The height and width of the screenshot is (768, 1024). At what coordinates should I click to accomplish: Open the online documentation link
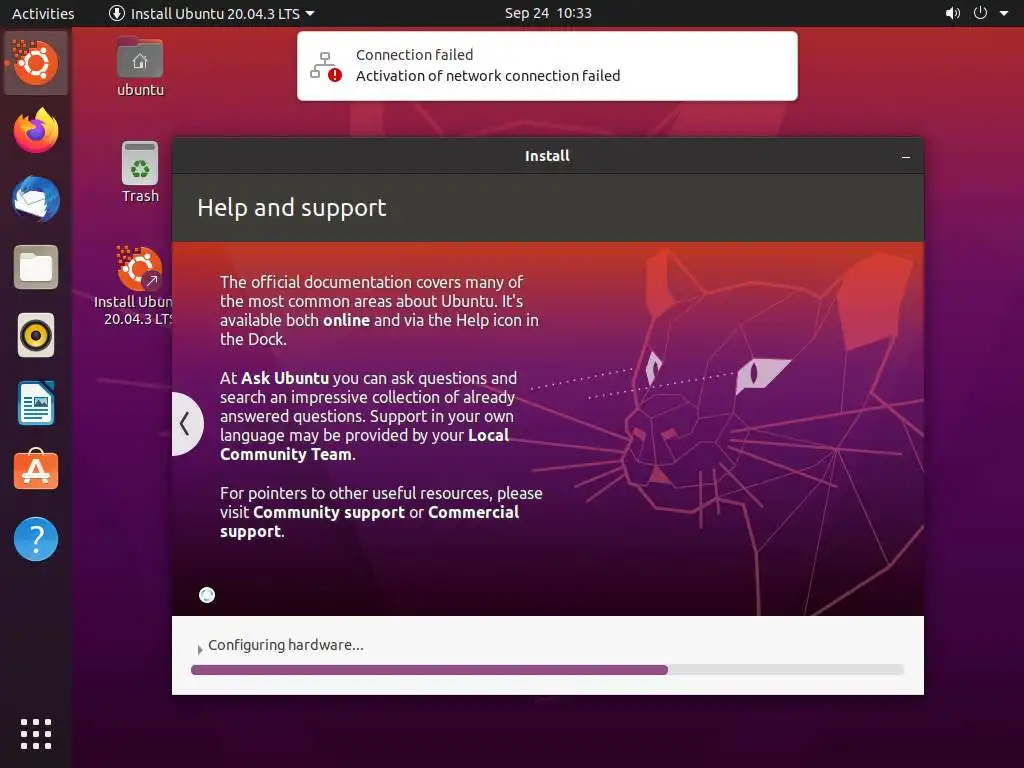pos(346,320)
